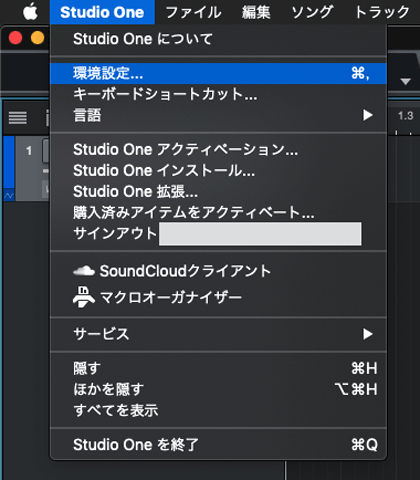This screenshot has height=480, width=420.
Task: Select ほかを隠す menu item
Action: pyautogui.click(x=218, y=389)
